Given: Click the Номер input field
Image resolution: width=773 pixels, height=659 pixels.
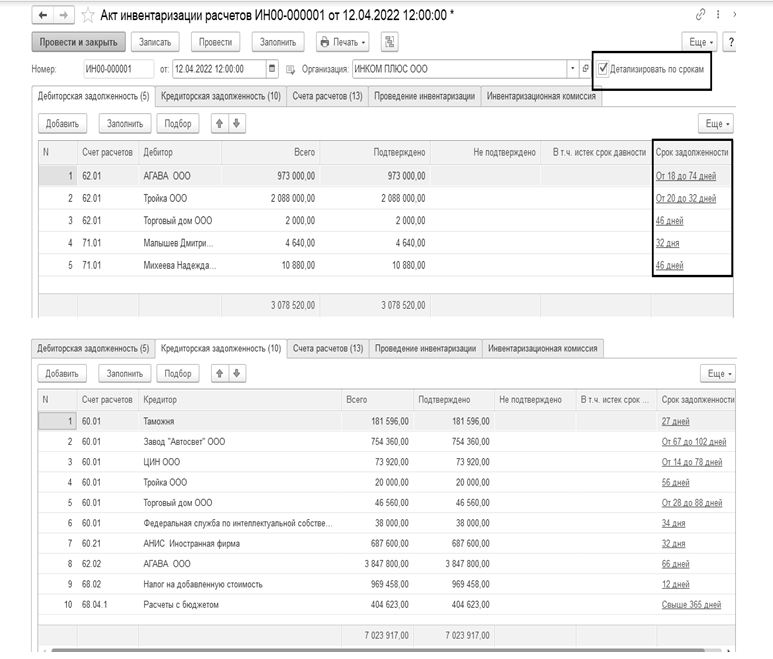Looking at the screenshot, I should coord(117,69).
